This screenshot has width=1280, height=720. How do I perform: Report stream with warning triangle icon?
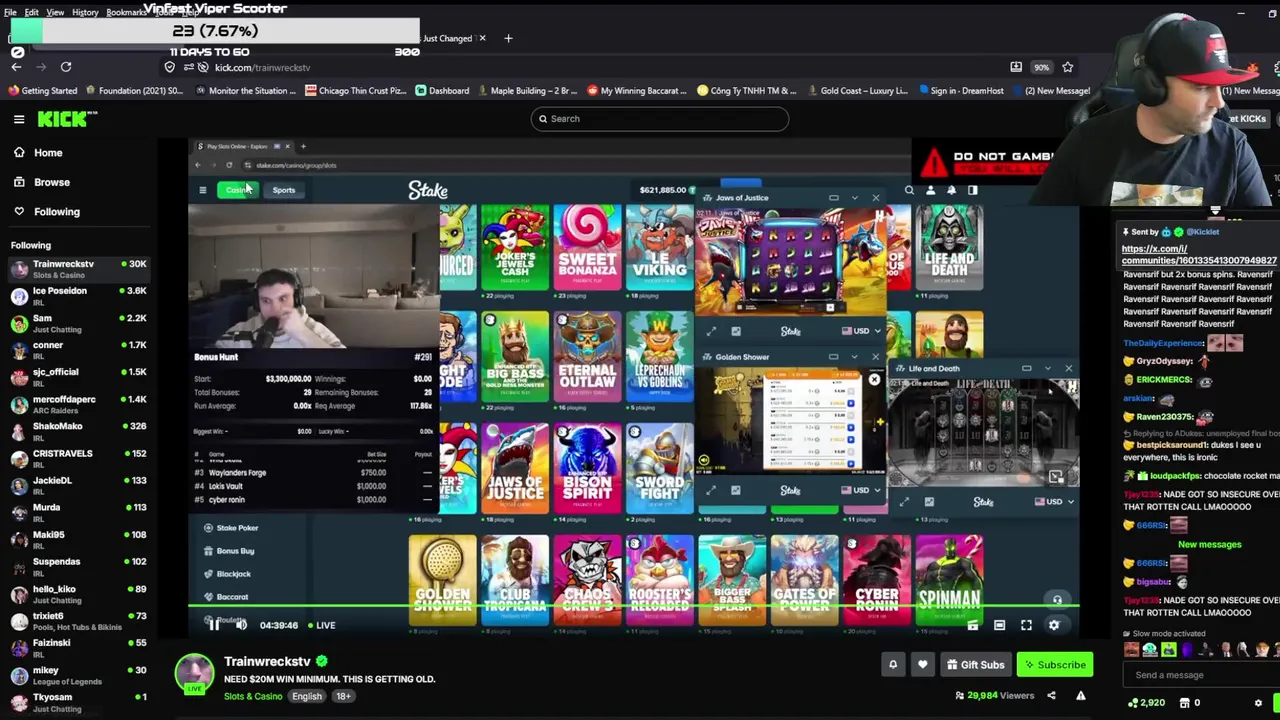tap(1080, 695)
